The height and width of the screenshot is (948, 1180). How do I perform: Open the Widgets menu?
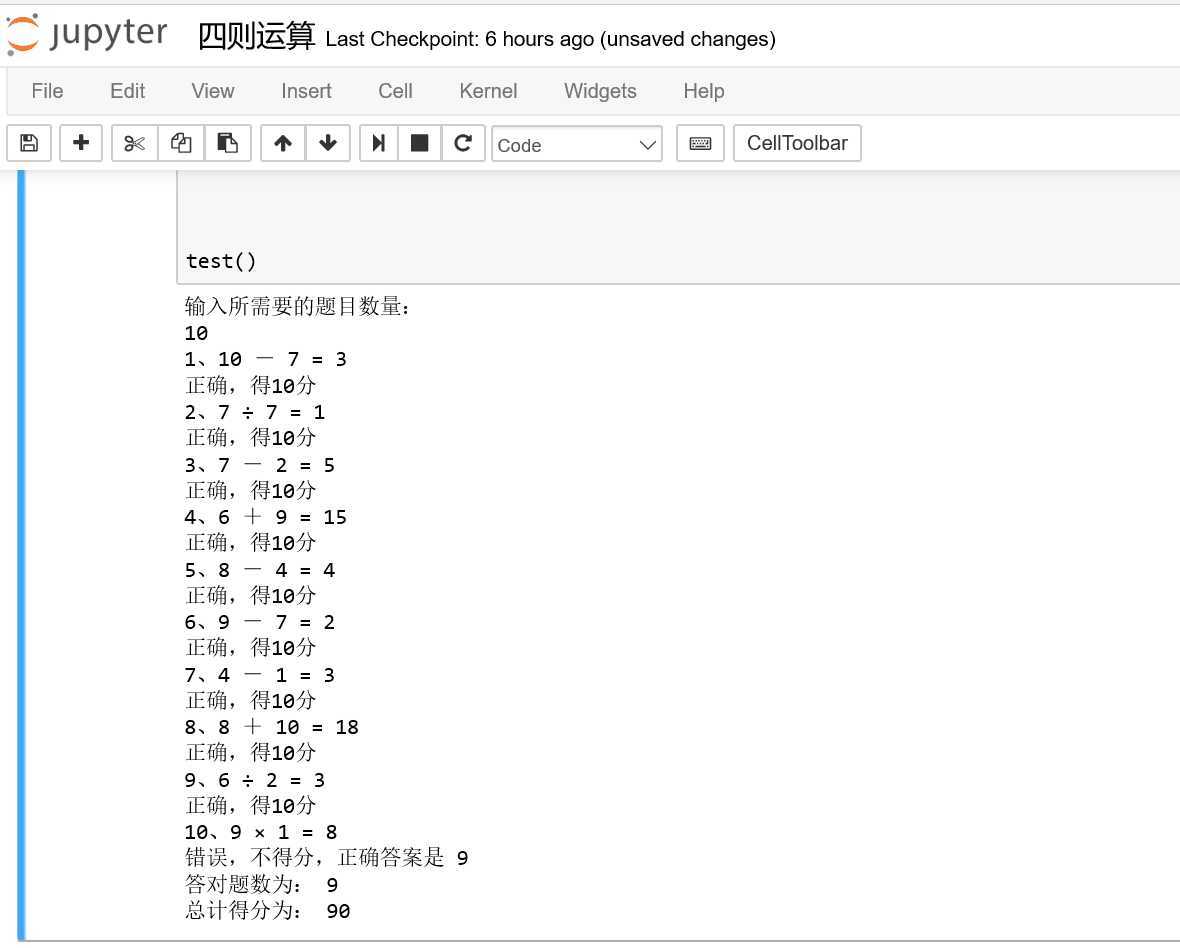coord(600,91)
